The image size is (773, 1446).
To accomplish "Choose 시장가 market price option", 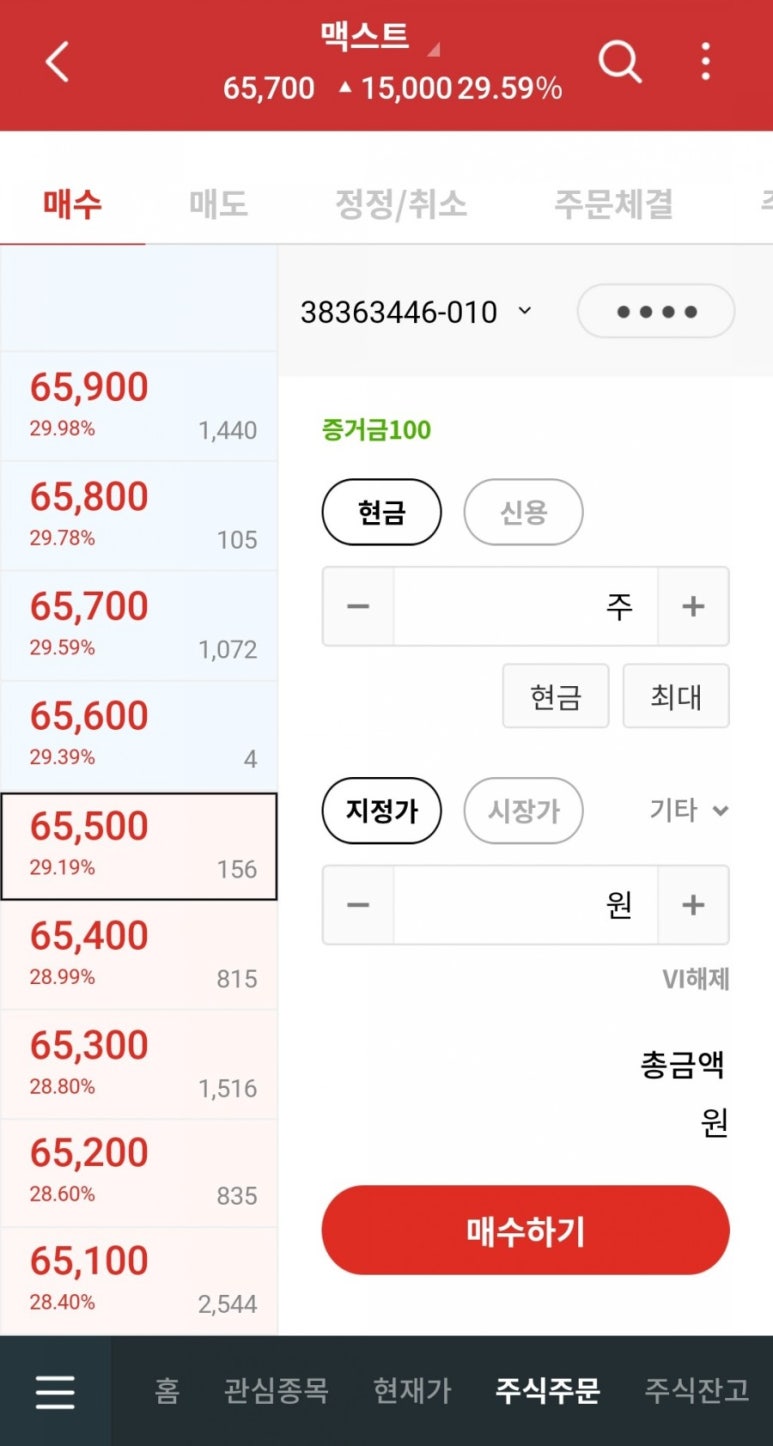I will pos(523,811).
